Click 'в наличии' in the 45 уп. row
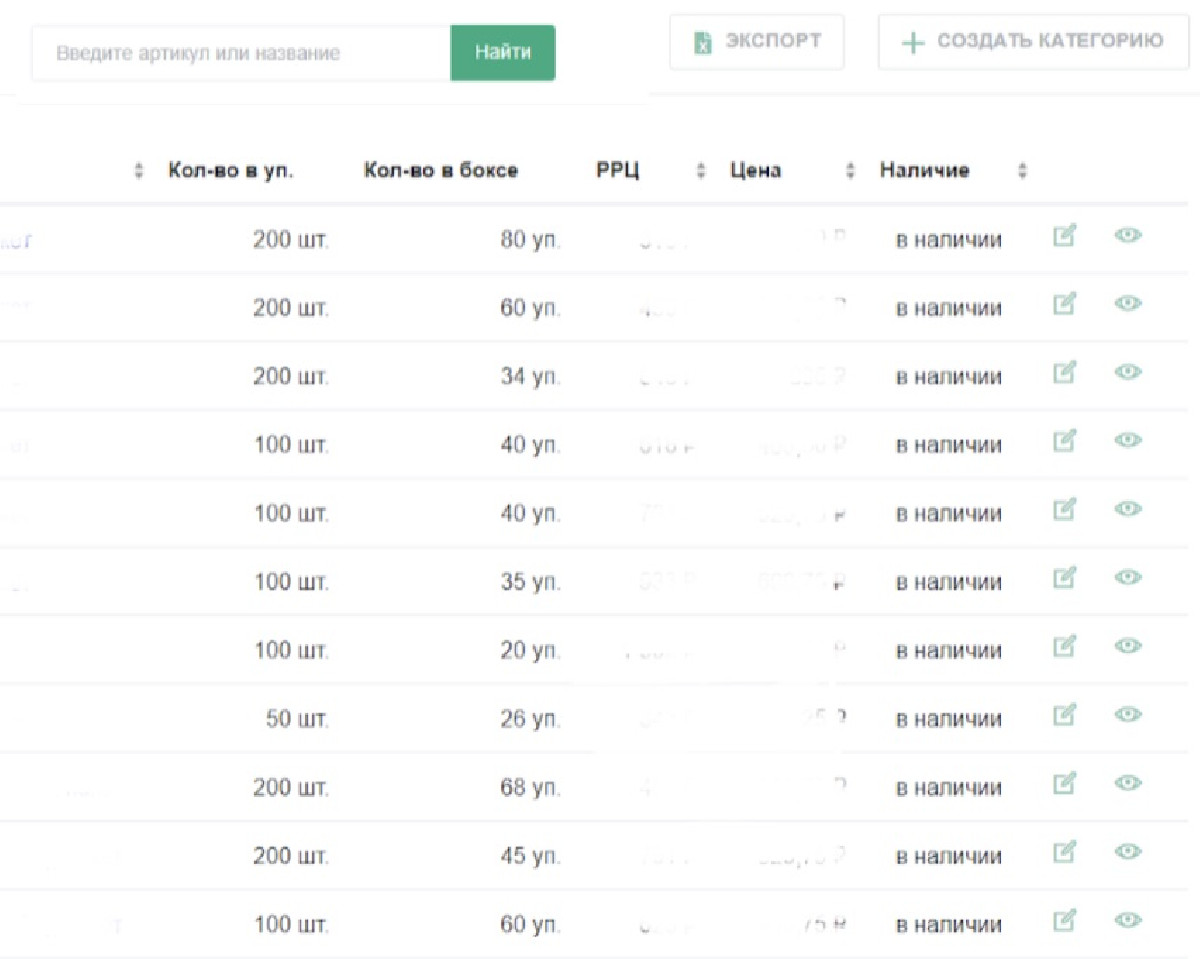The height and width of the screenshot is (959, 1200). 948,857
